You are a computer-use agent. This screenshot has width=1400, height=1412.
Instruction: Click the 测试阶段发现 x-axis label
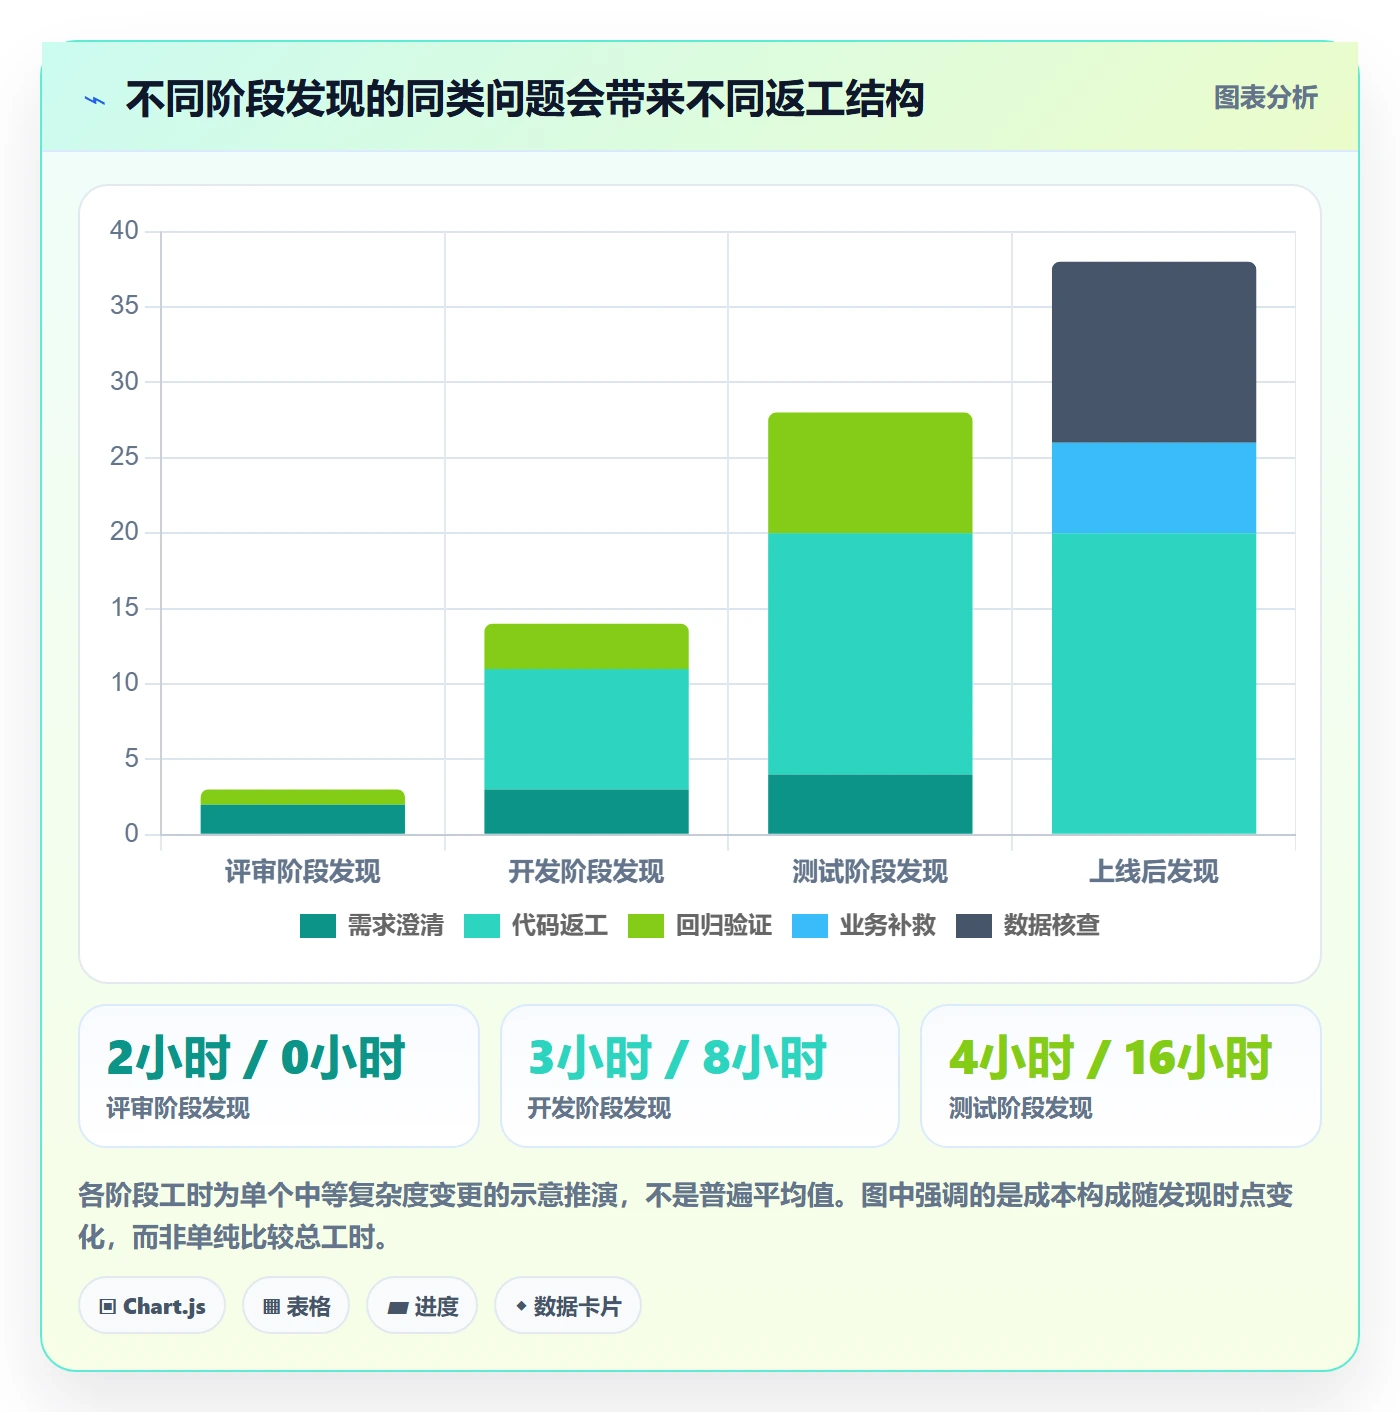[x=870, y=872]
